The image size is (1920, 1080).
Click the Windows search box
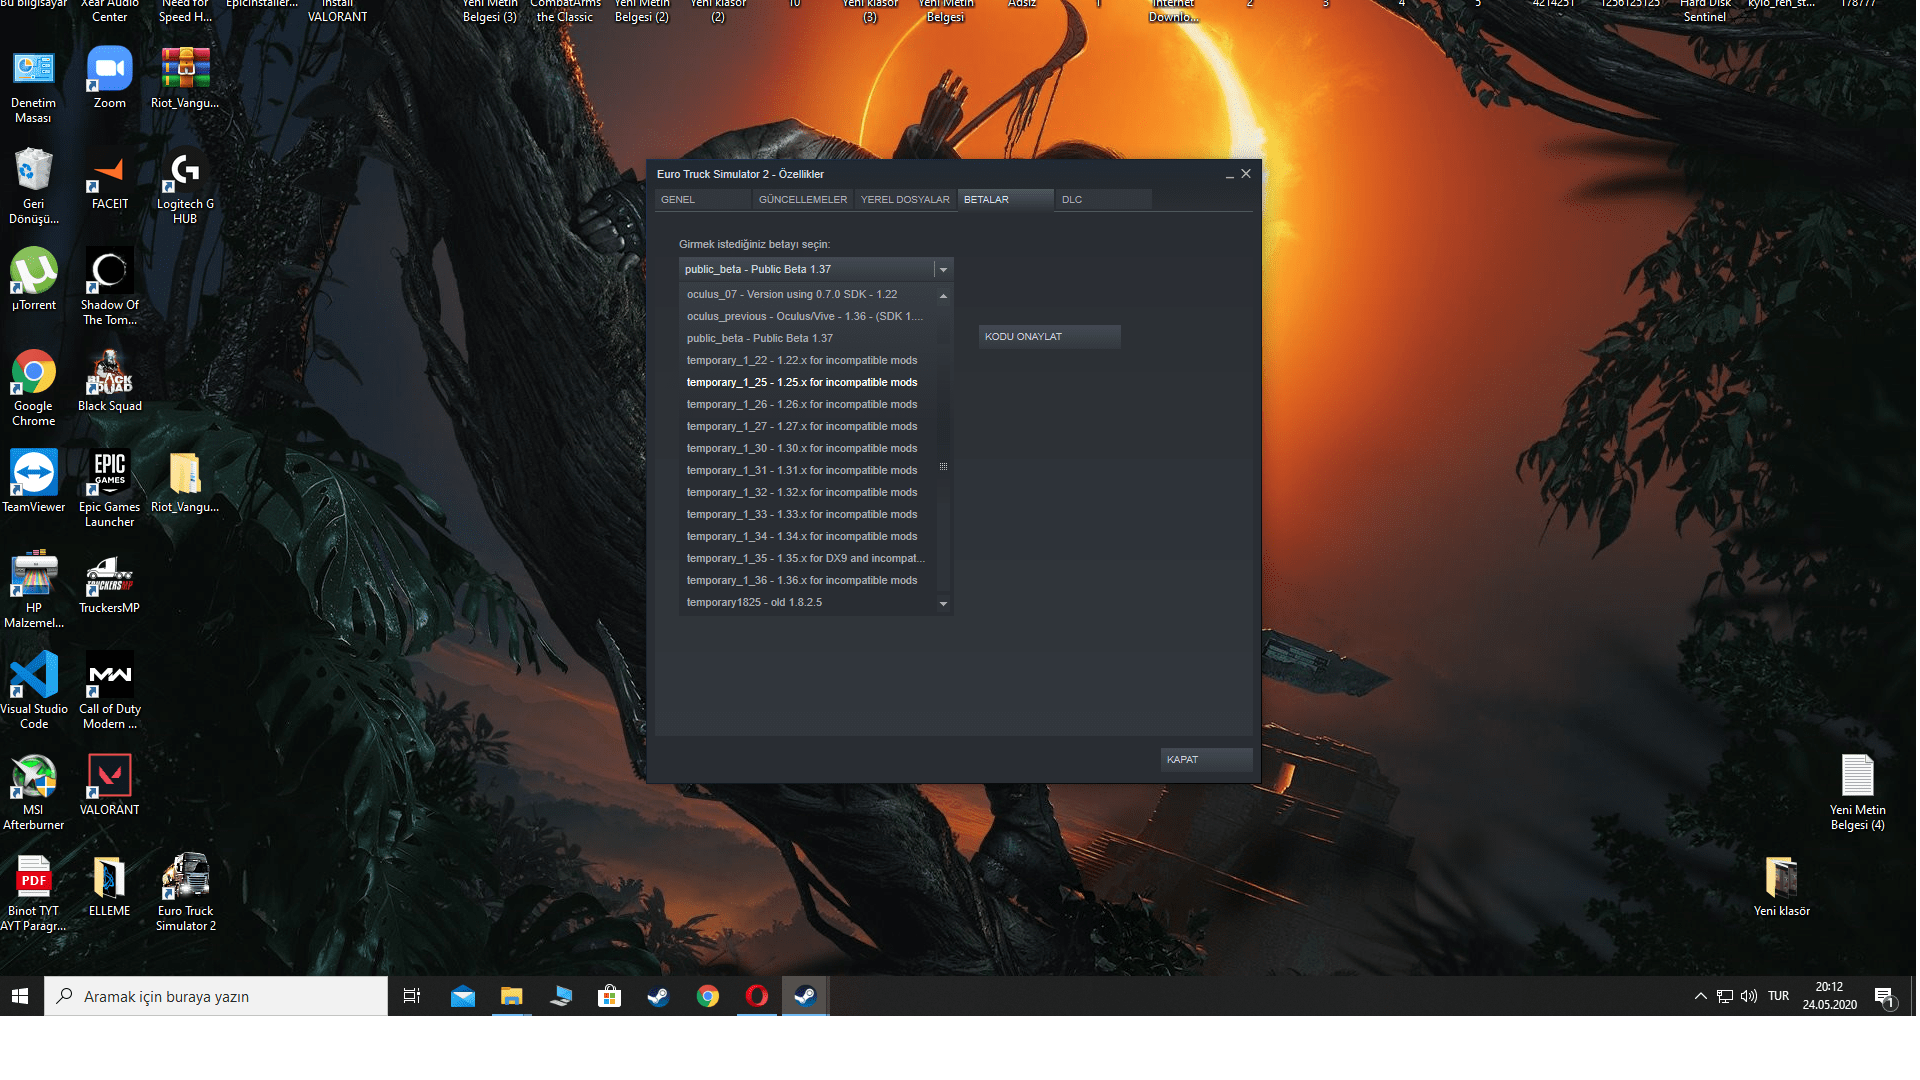tap(216, 997)
